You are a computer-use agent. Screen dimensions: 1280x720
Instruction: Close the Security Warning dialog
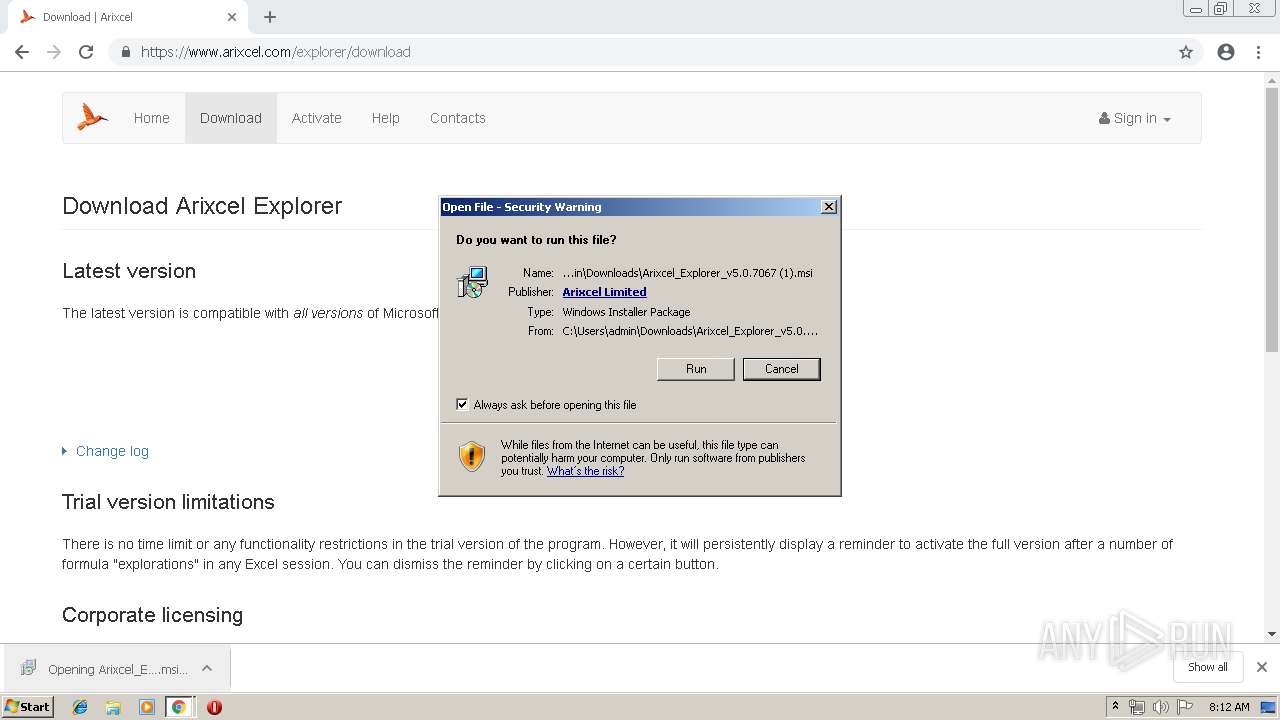(829, 207)
